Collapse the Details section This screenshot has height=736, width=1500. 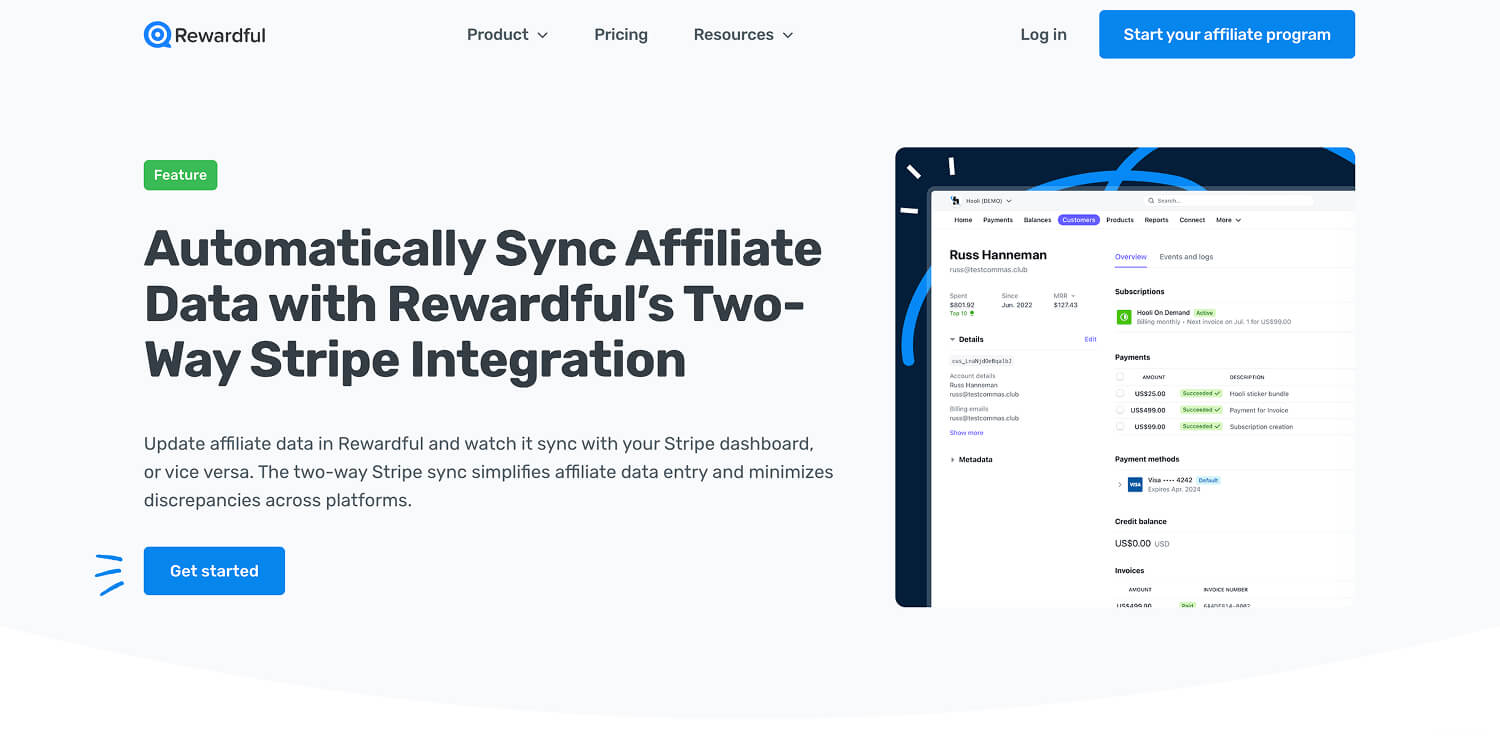952,339
